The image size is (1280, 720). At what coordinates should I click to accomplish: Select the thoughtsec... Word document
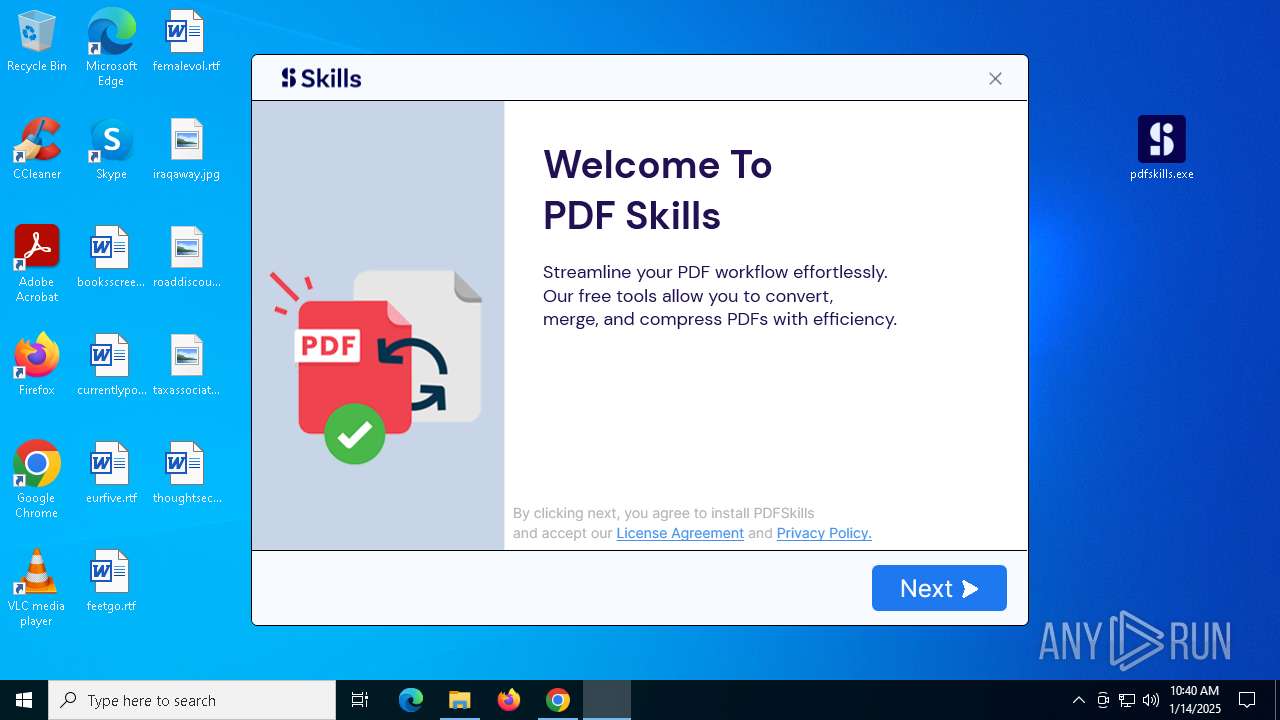point(186,473)
